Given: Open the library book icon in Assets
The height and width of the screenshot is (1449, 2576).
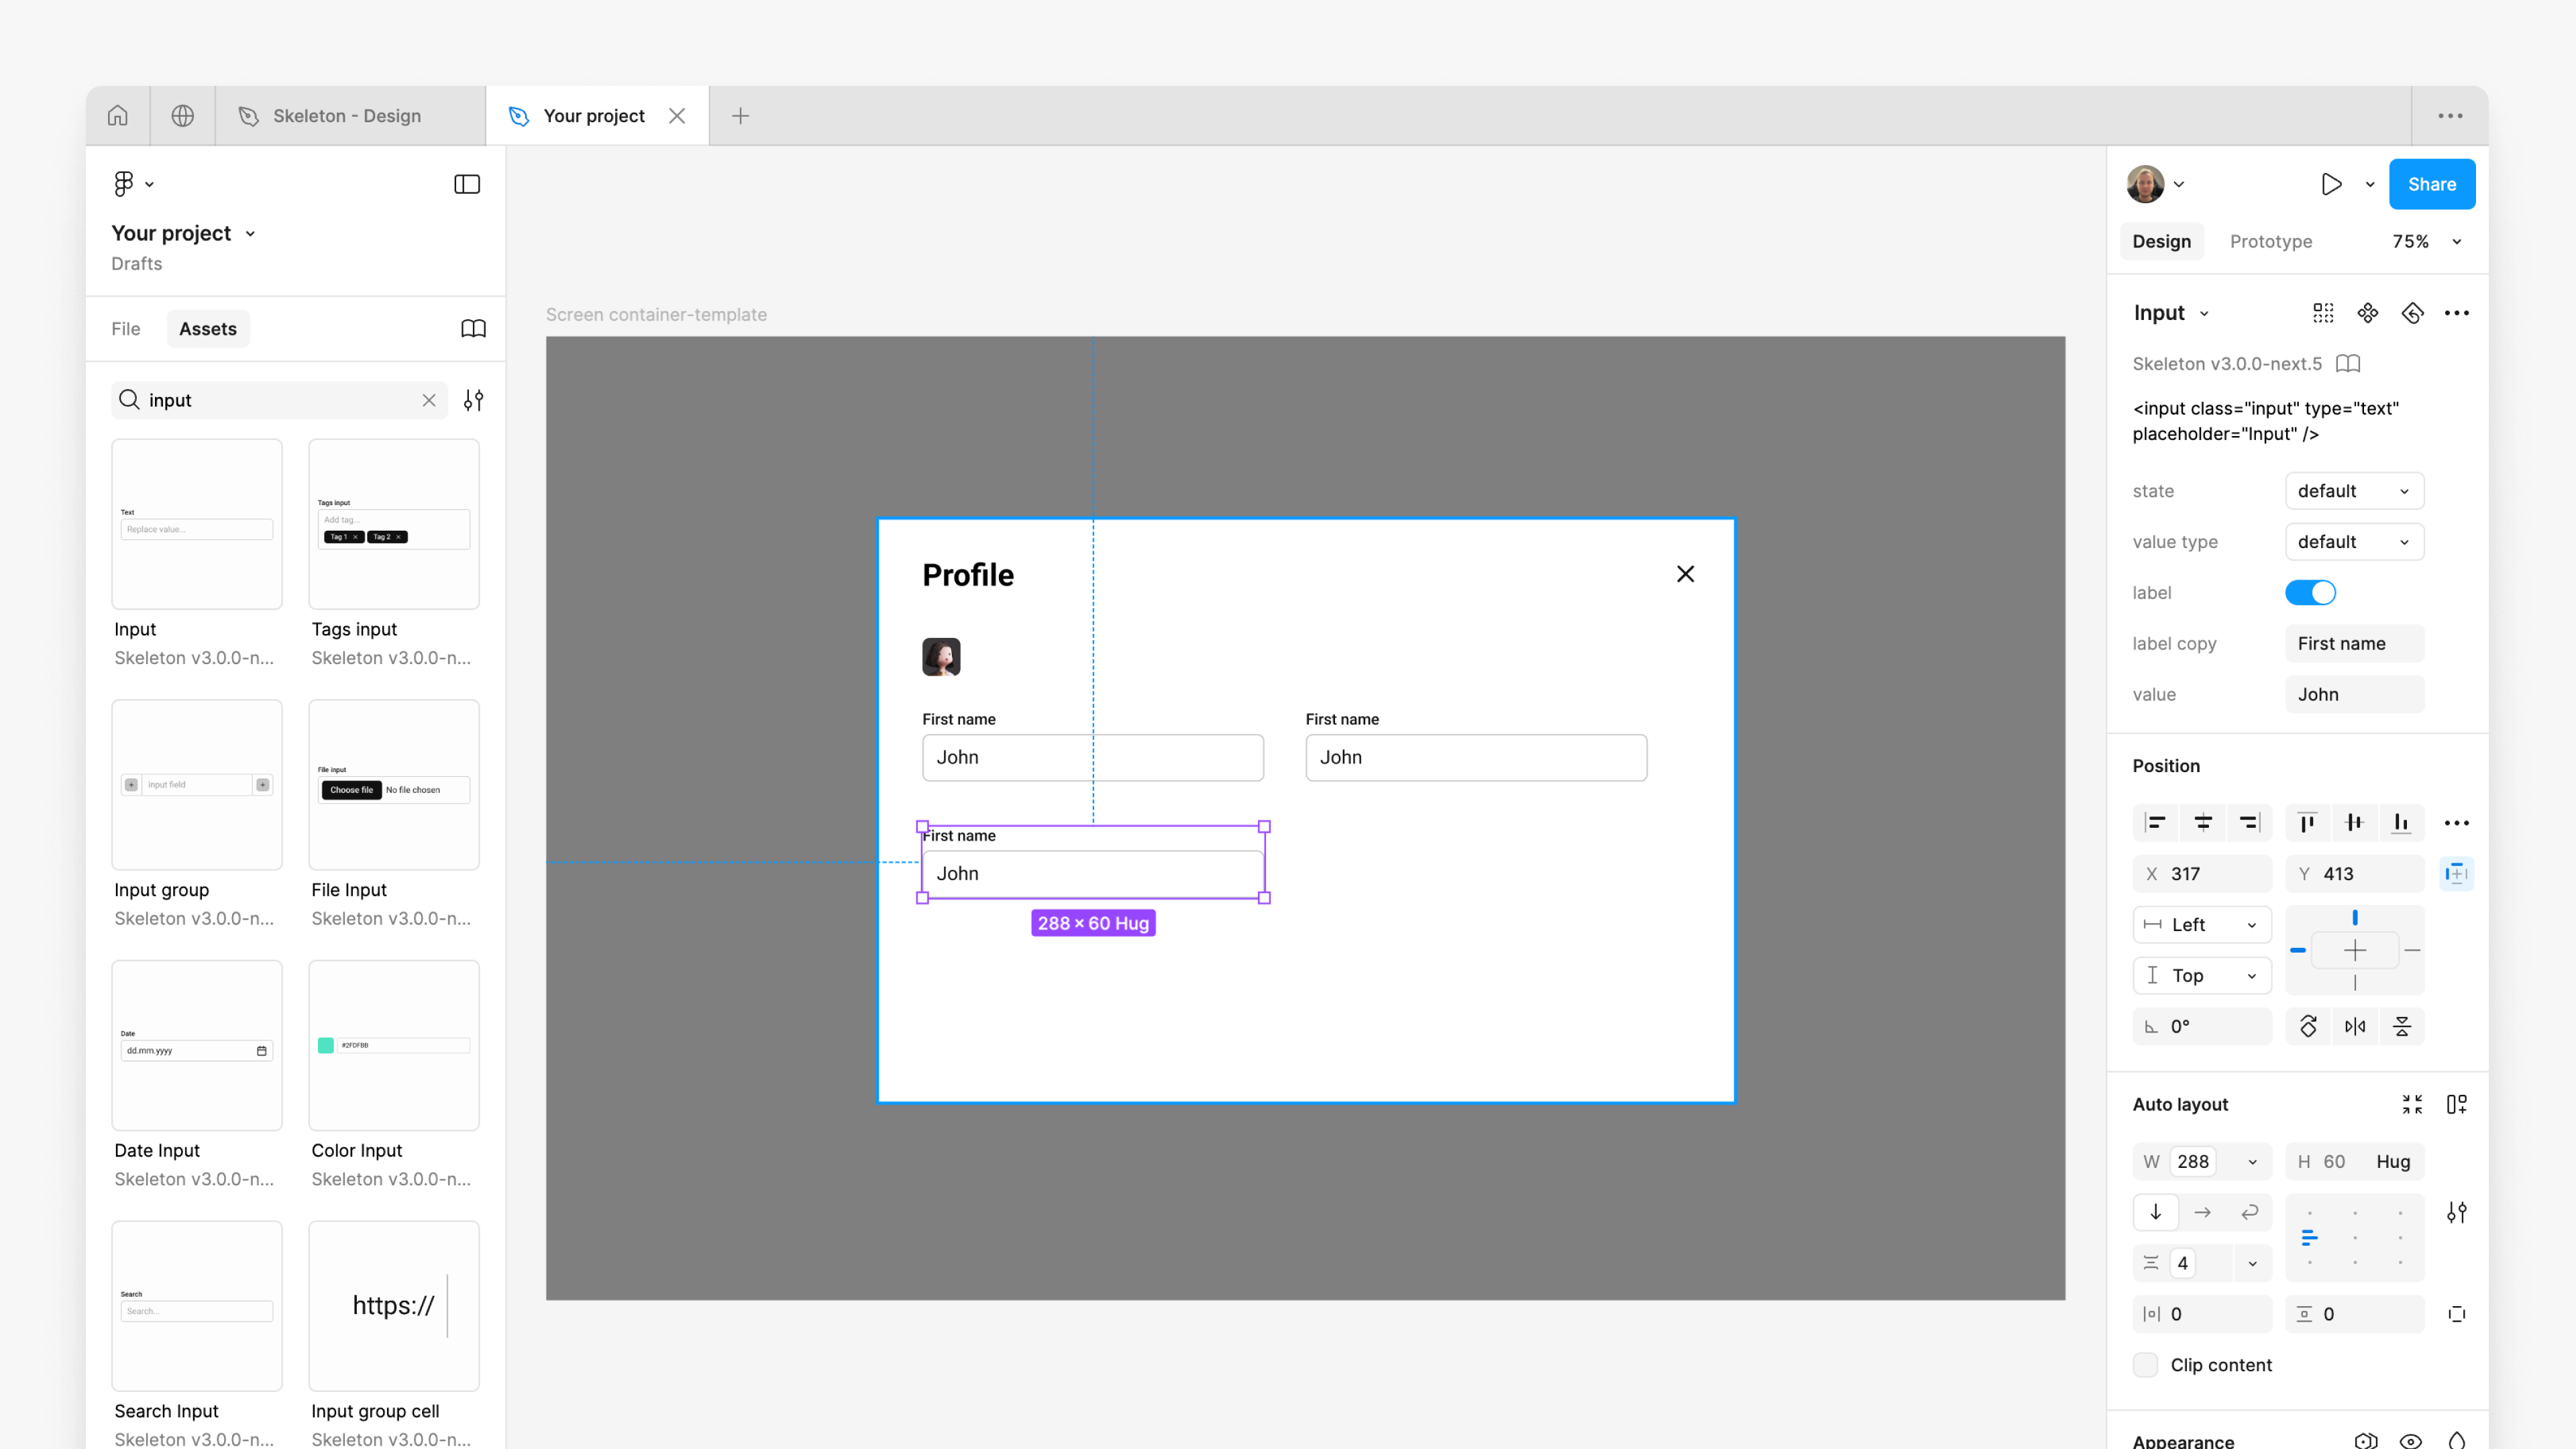Looking at the screenshot, I should coord(473,329).
